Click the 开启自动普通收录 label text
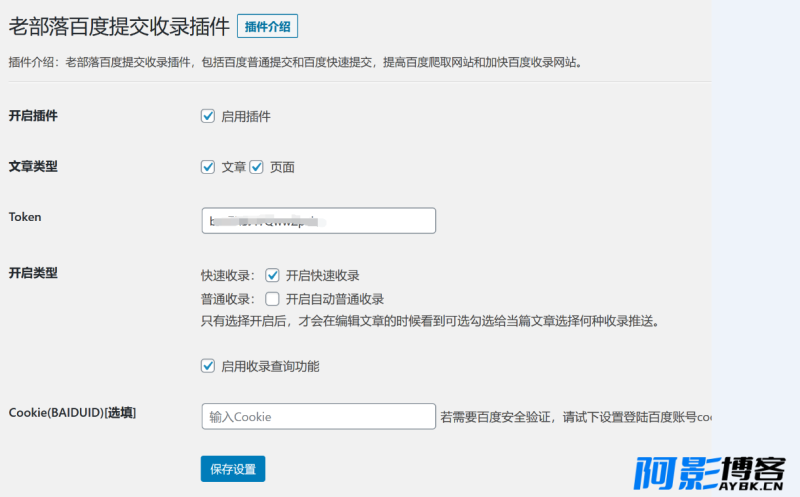This screenshot has height=497, width=800. click(x=335, y=299)
